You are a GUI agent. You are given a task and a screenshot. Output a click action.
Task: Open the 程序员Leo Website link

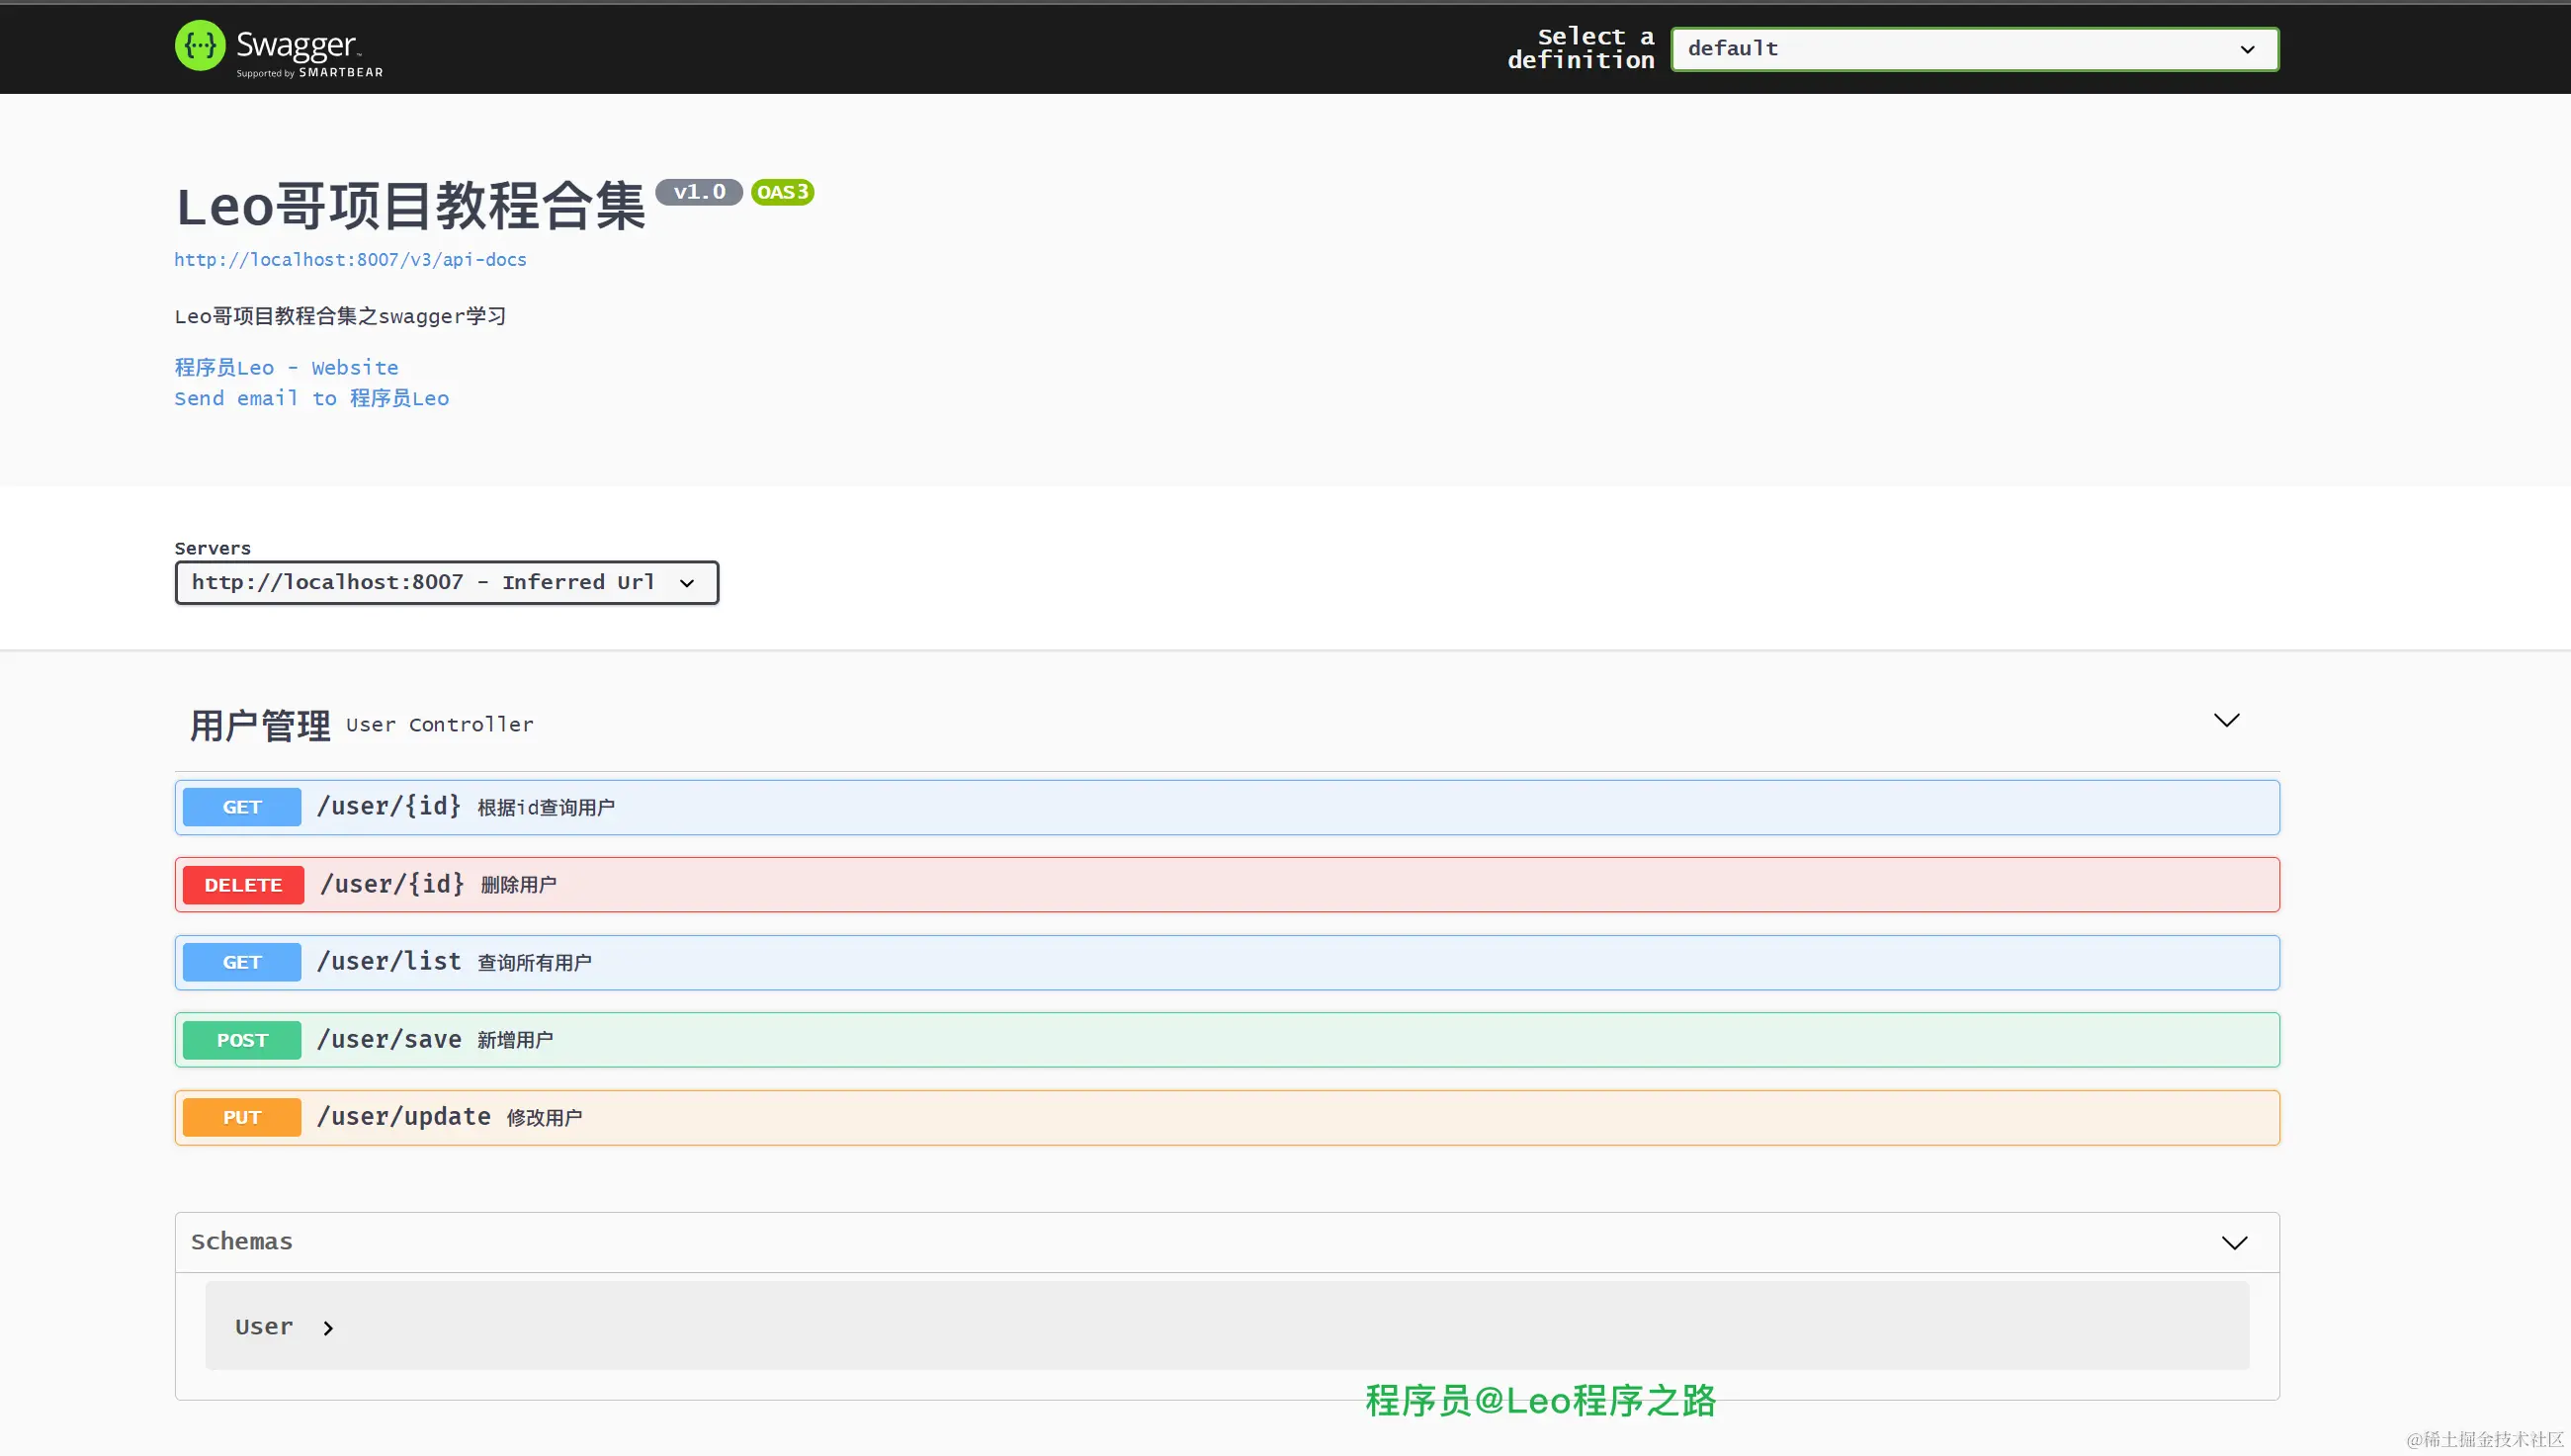pyautogui.click(x=286, y=368)
